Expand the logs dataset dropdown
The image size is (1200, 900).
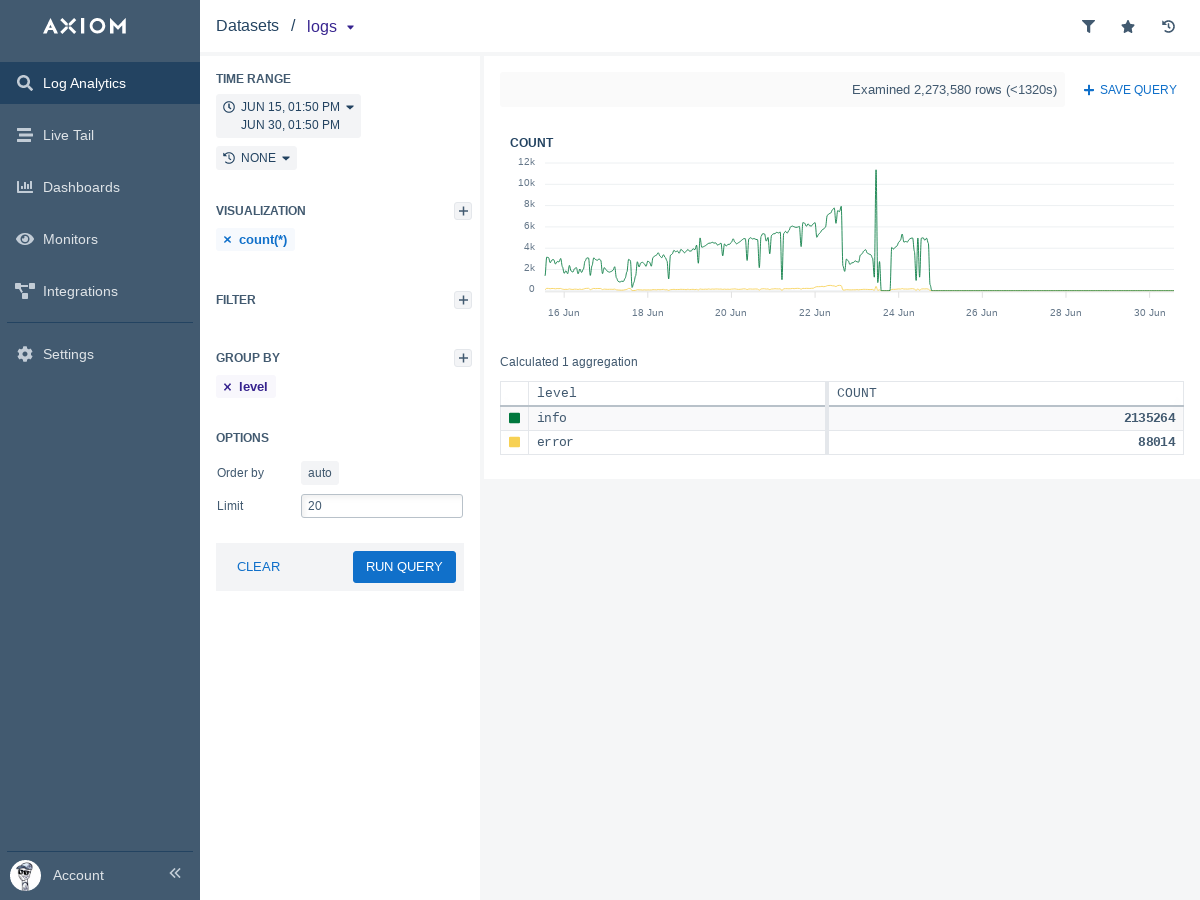pyautogui.click(x=331, y=27)
